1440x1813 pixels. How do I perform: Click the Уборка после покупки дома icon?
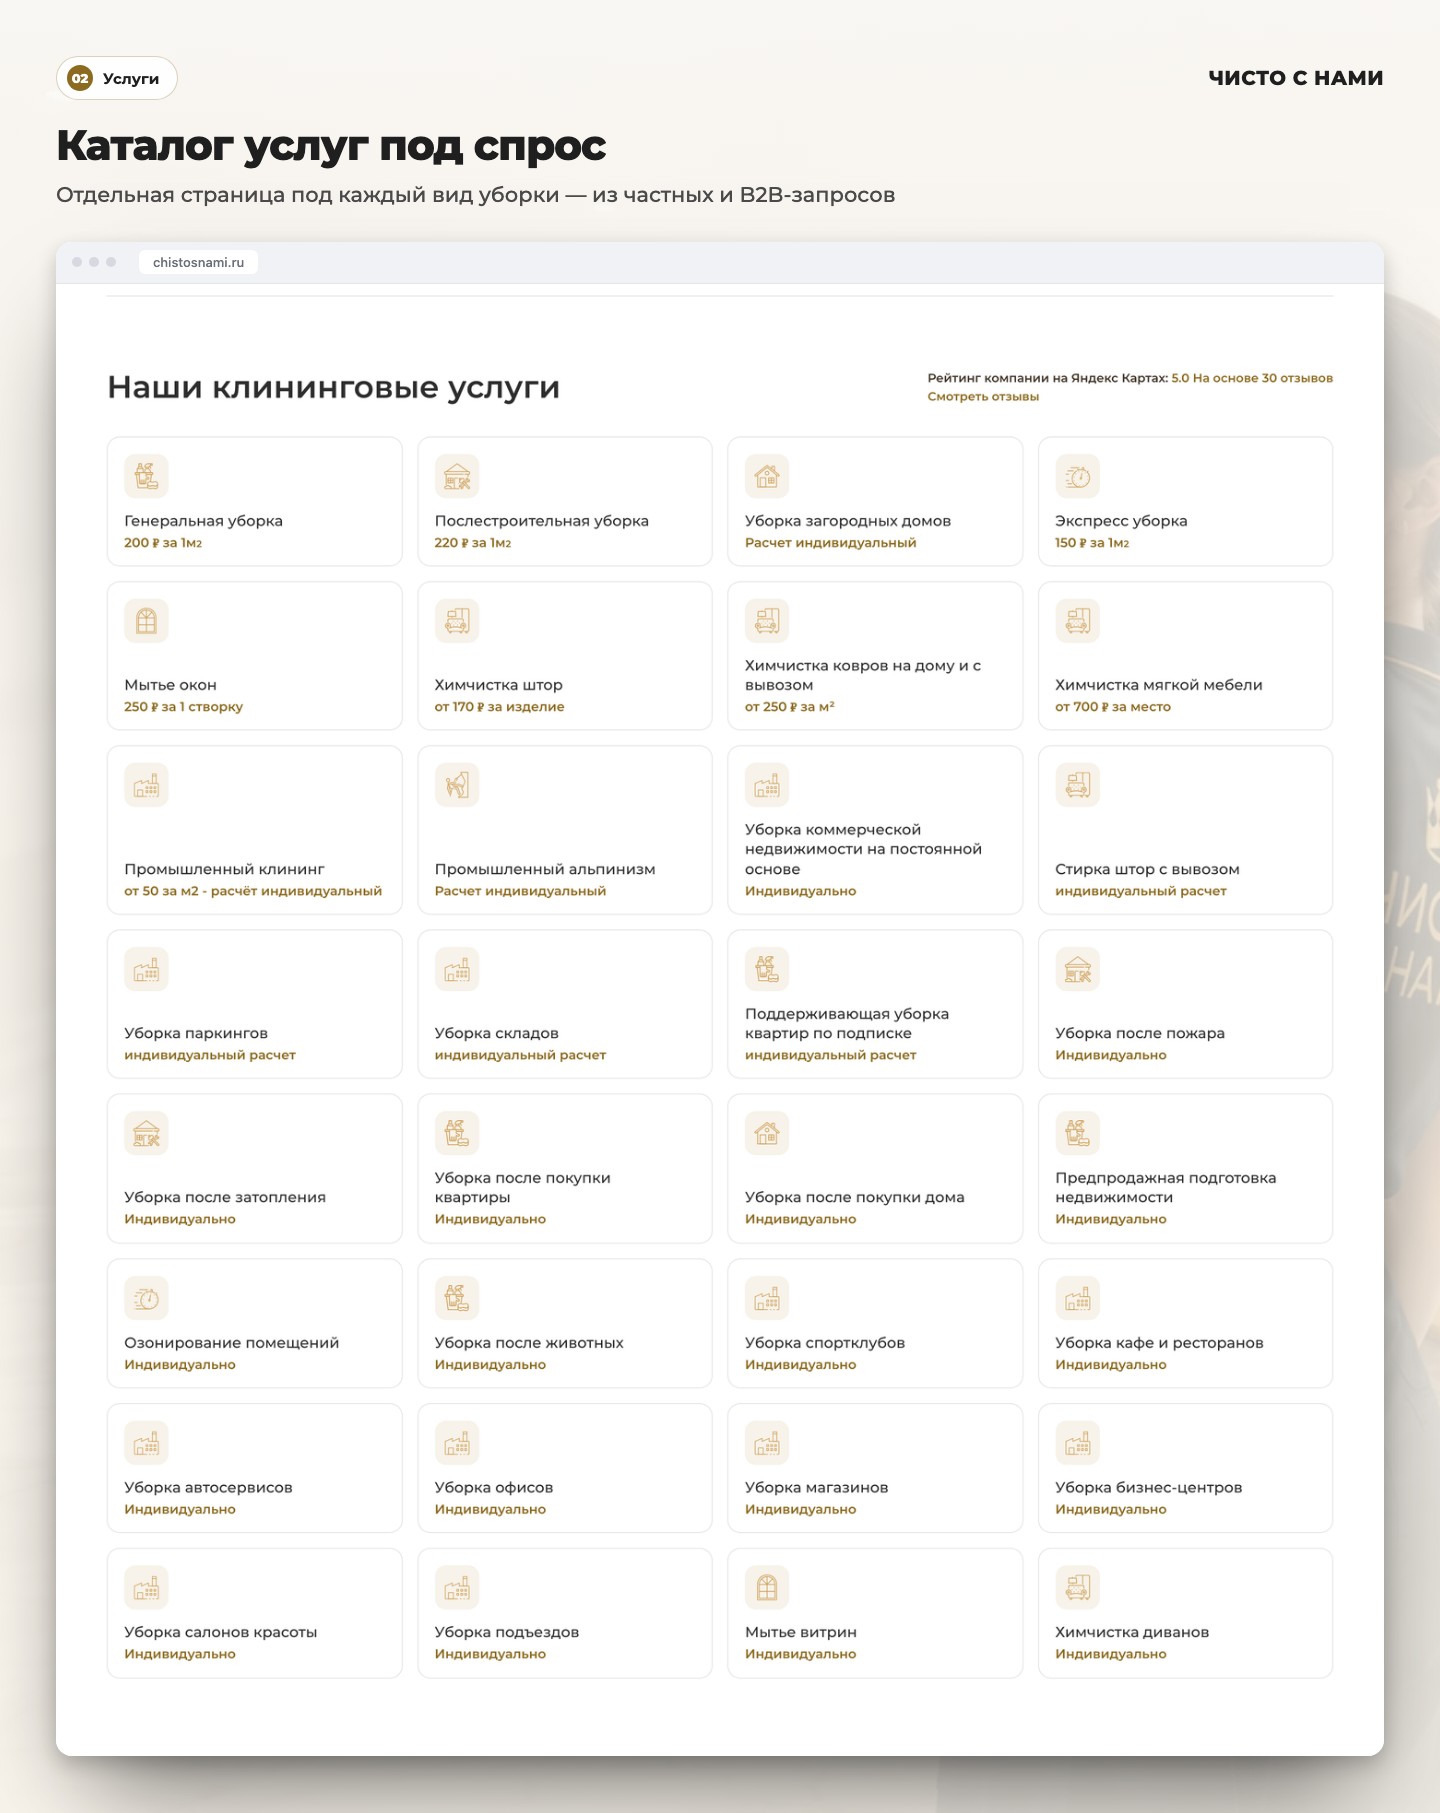[x=767, y=1133]
